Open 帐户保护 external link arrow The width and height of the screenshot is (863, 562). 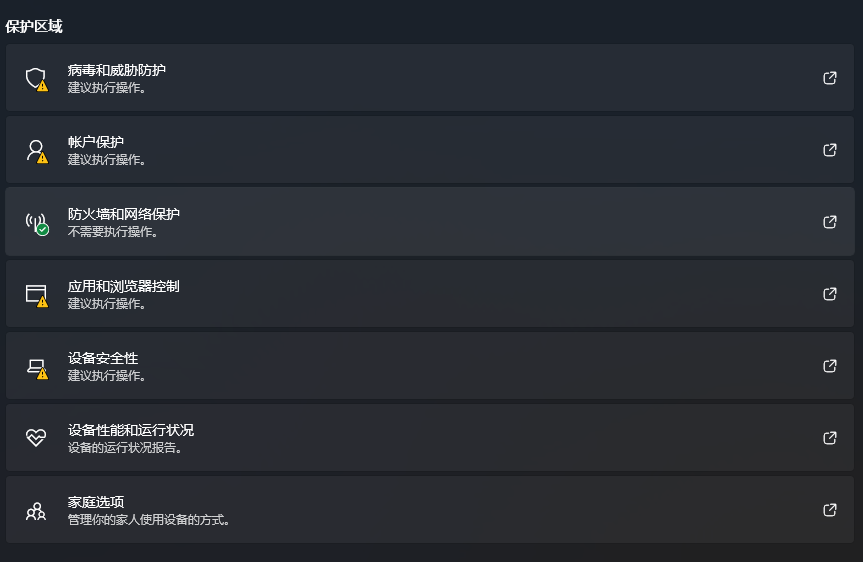coord(829,150)
